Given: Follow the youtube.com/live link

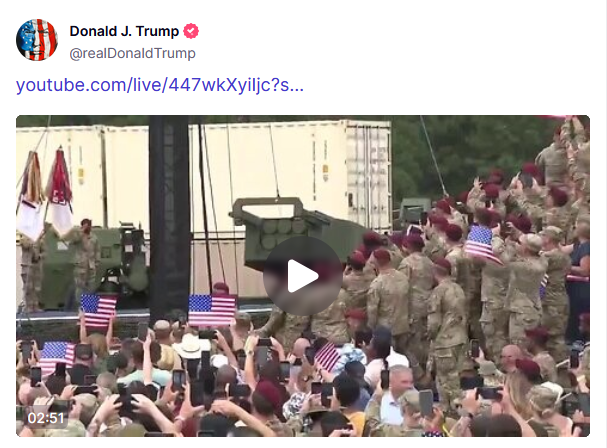Looking at the screenshot, I should 159,85.
